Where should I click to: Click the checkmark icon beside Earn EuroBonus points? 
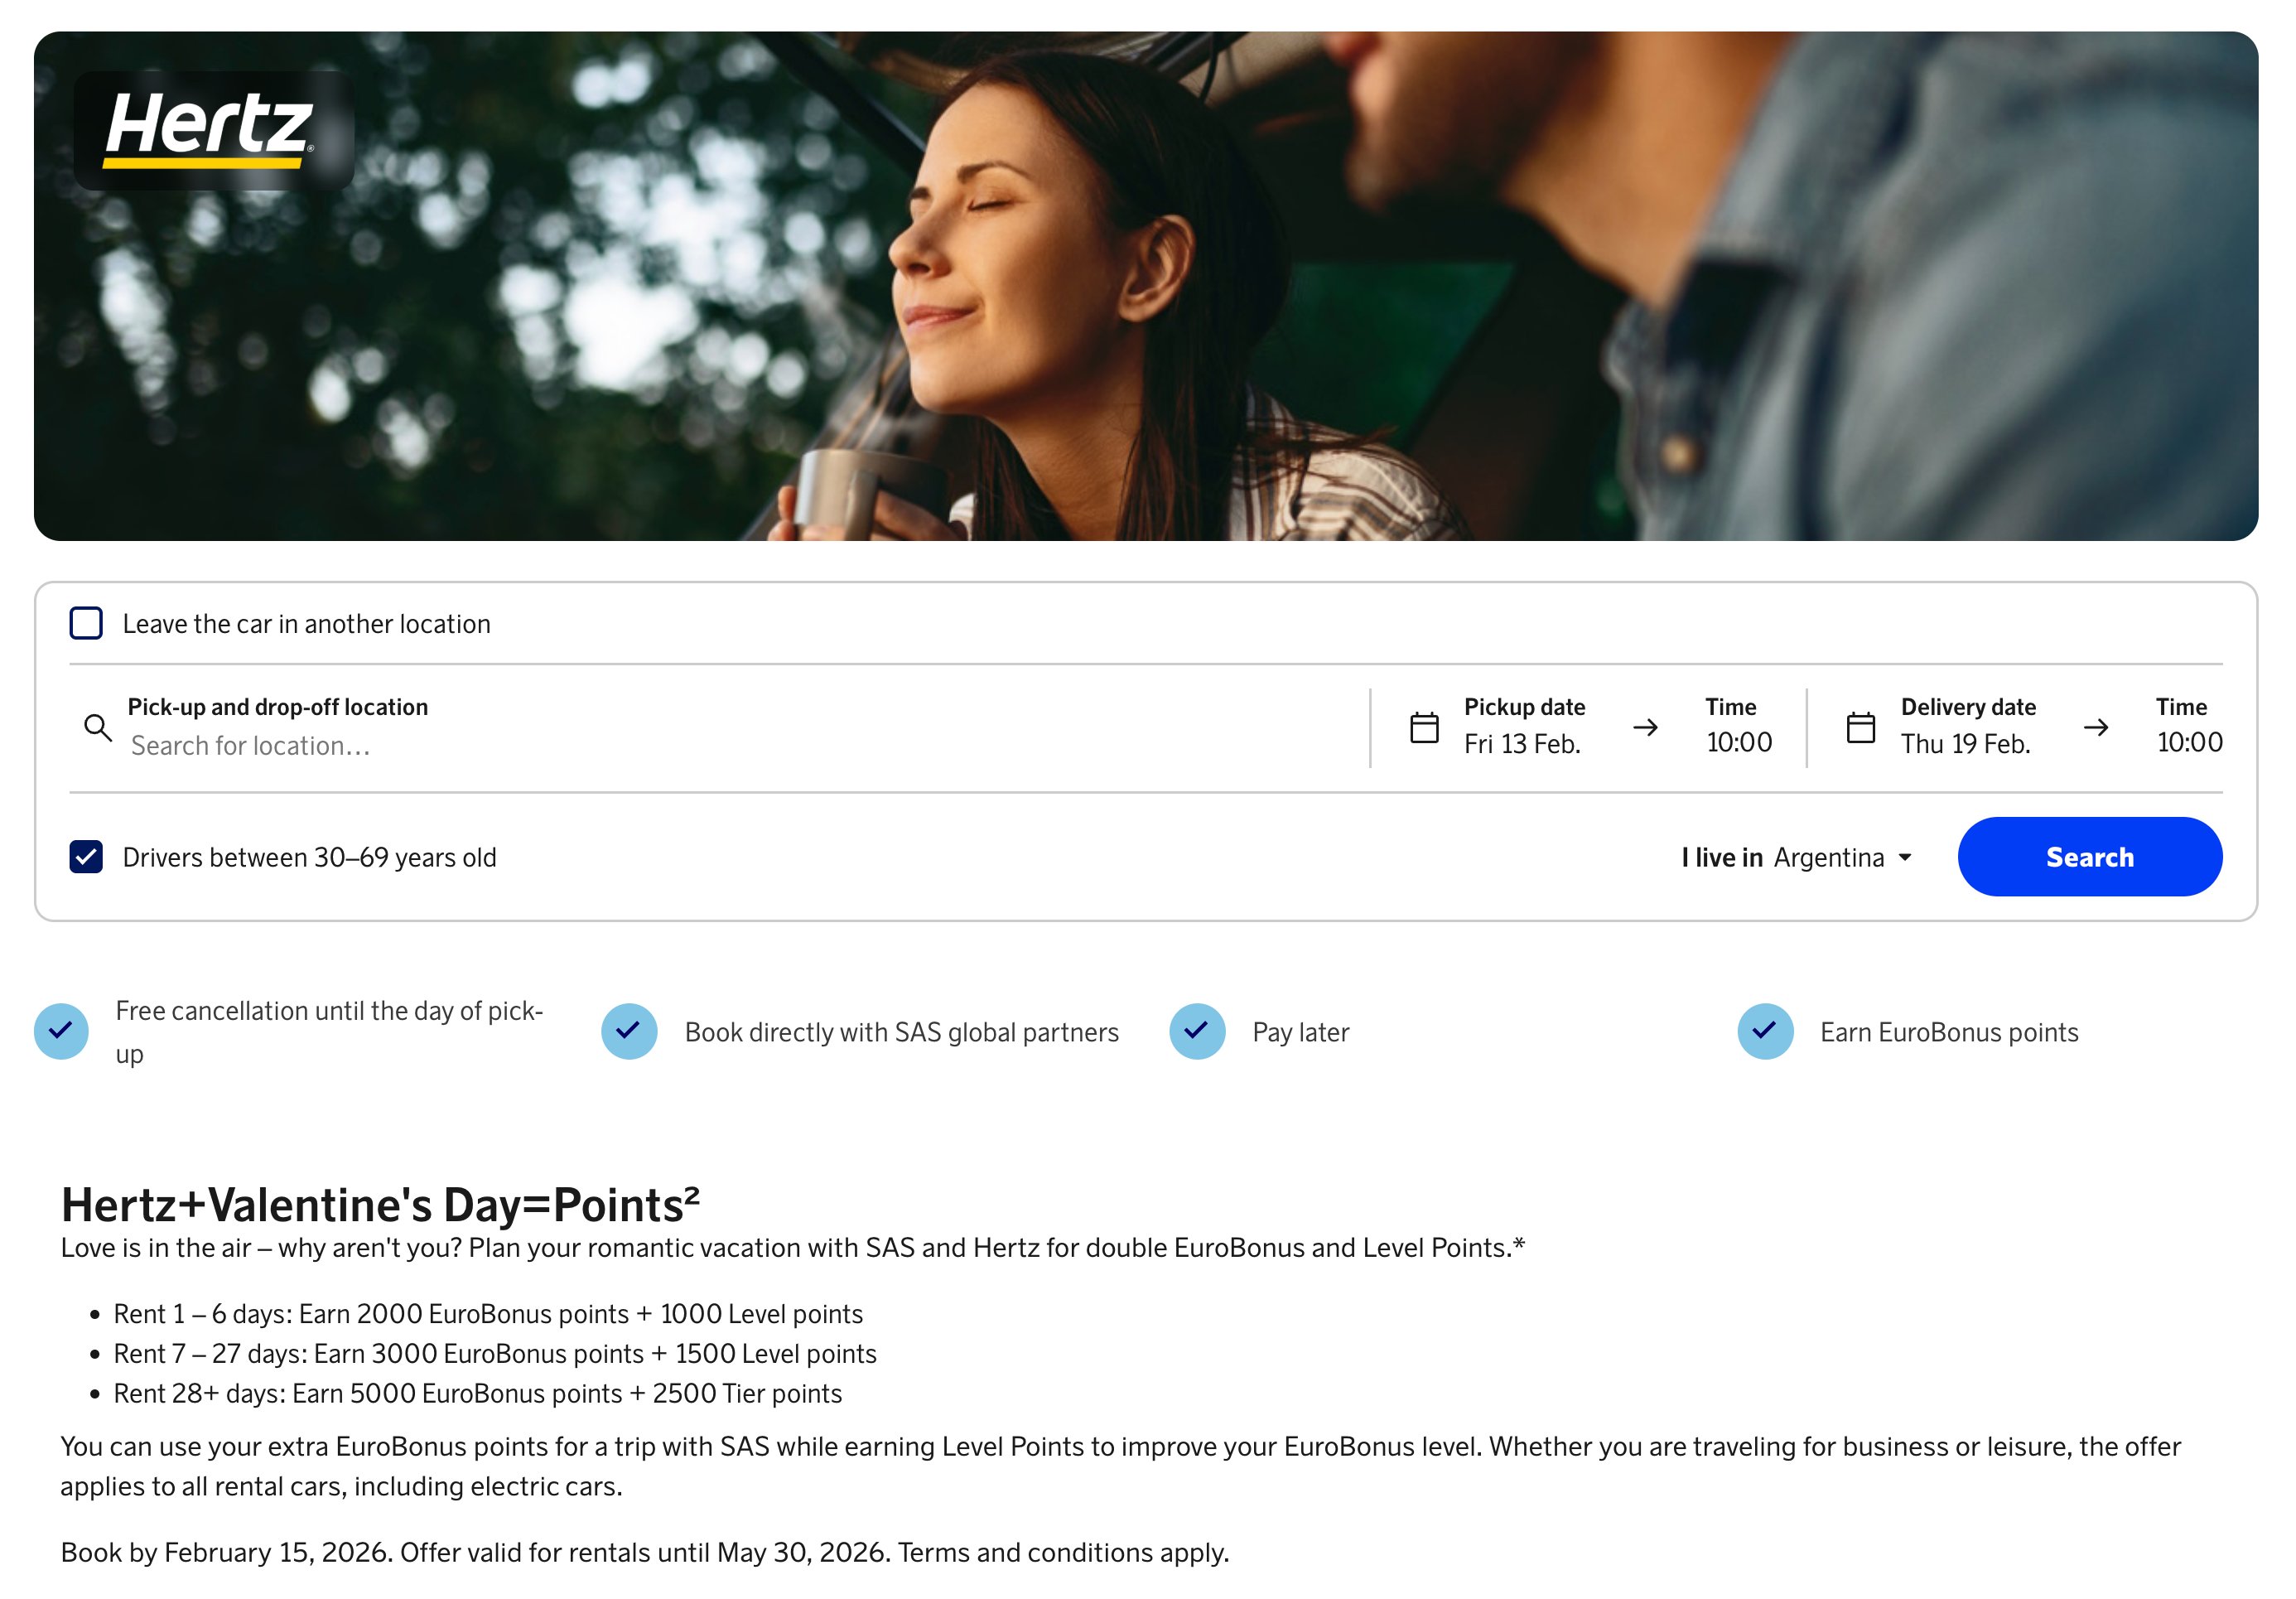1765,1031
